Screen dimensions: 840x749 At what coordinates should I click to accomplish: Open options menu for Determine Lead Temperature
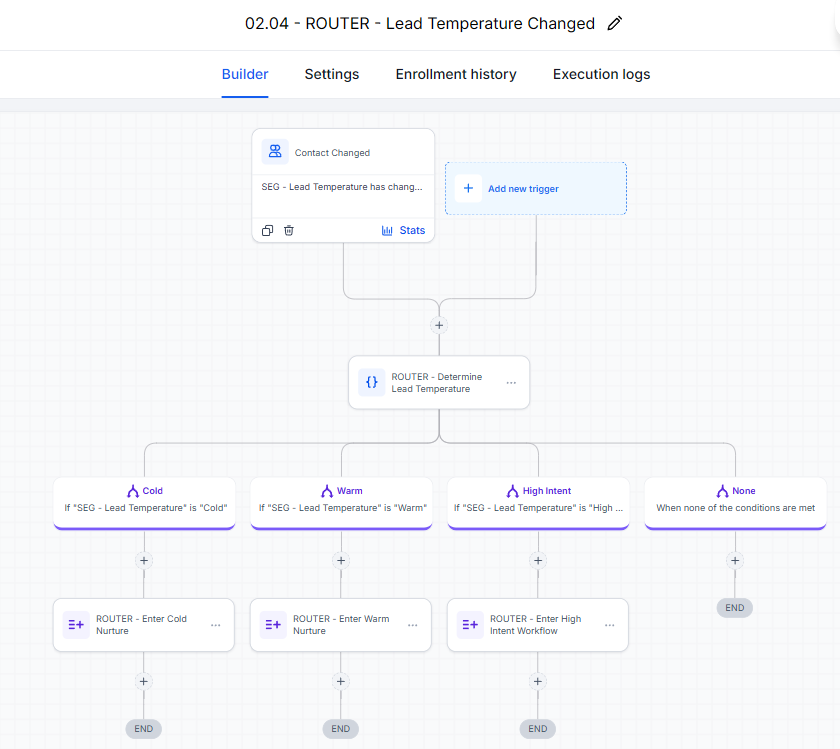pos(511,383)
